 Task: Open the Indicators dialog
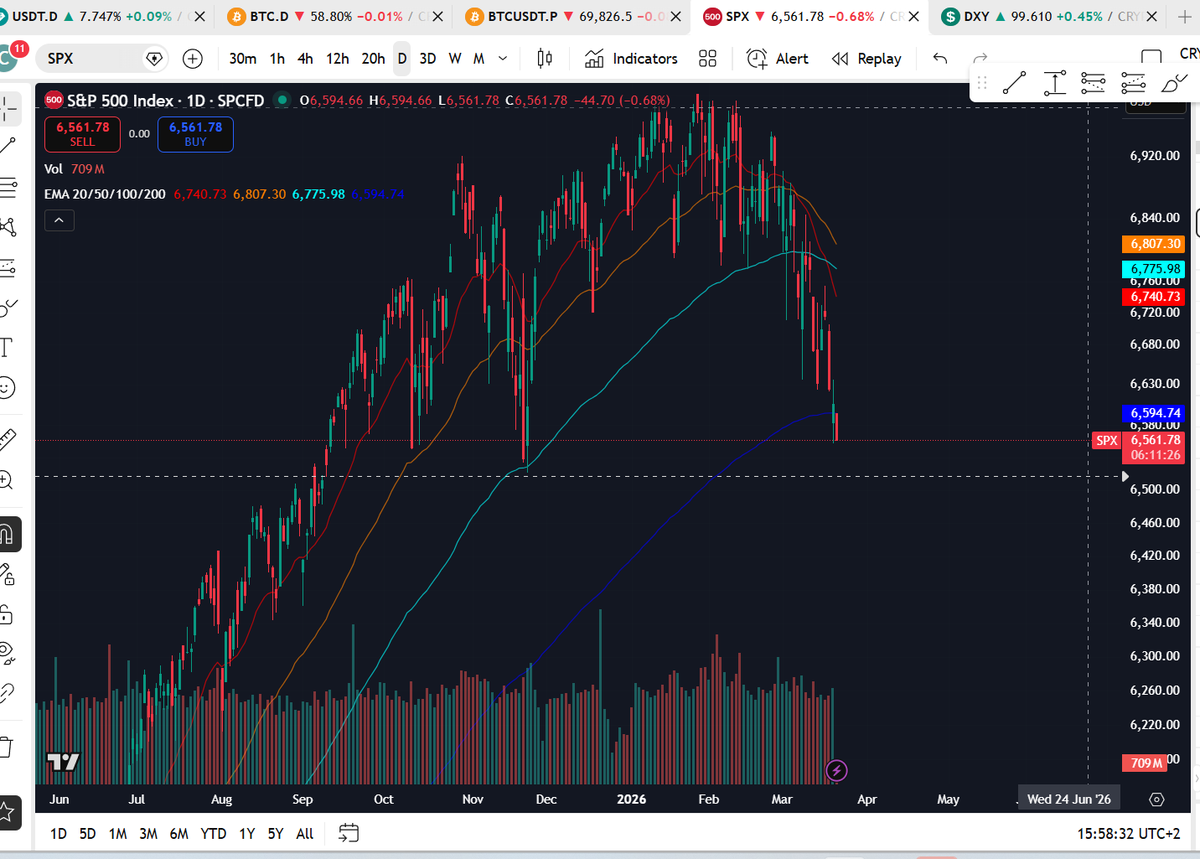point(631,59)
